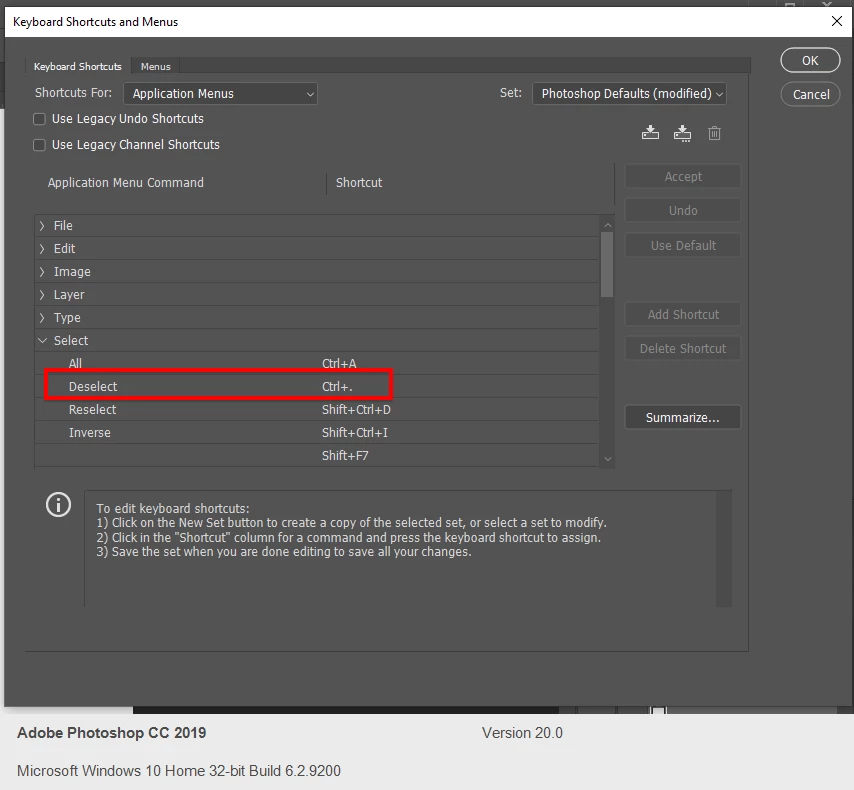The height and width of the screenshot is (790, 854).
Task: Switch to the Menus tab
Action: coord(155,66)
